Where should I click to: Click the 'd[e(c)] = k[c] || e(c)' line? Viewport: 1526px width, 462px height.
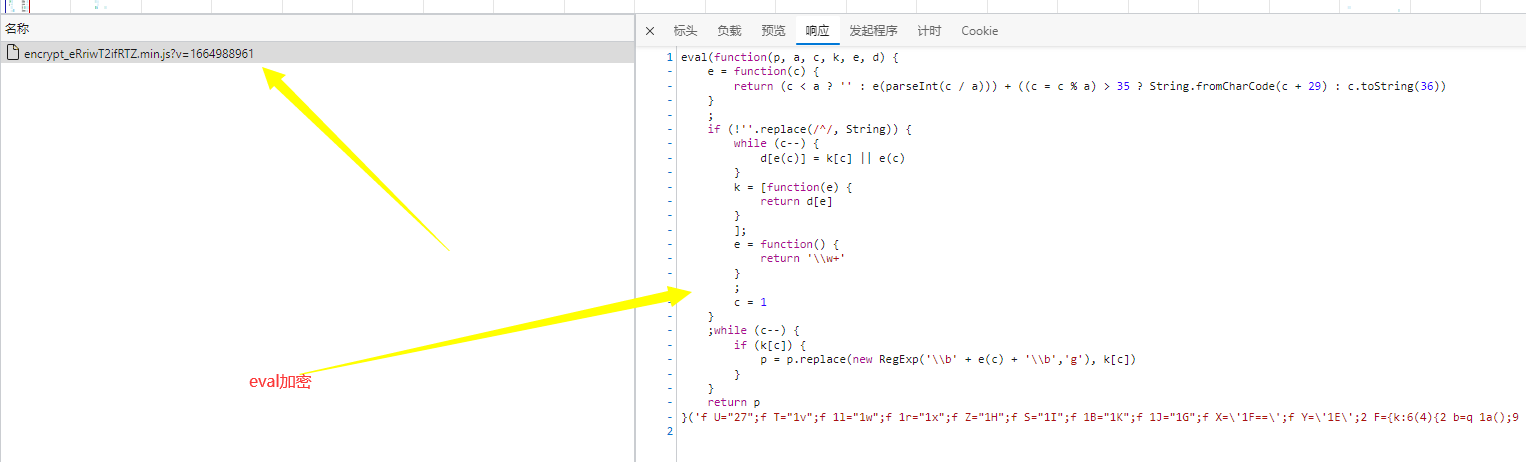coord(832,158)
